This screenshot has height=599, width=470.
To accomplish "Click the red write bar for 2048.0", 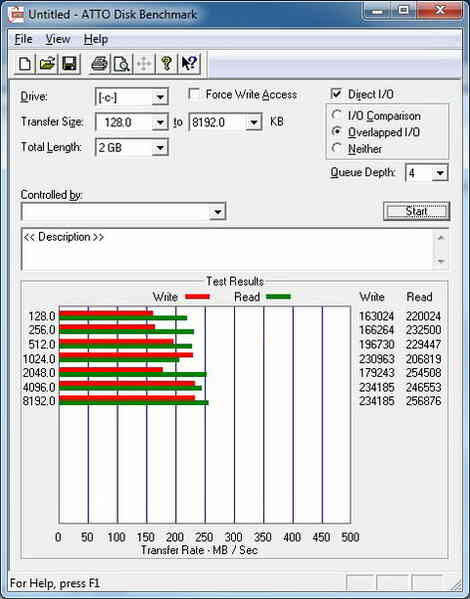I will pyautogui.click(x=111, y=370).
